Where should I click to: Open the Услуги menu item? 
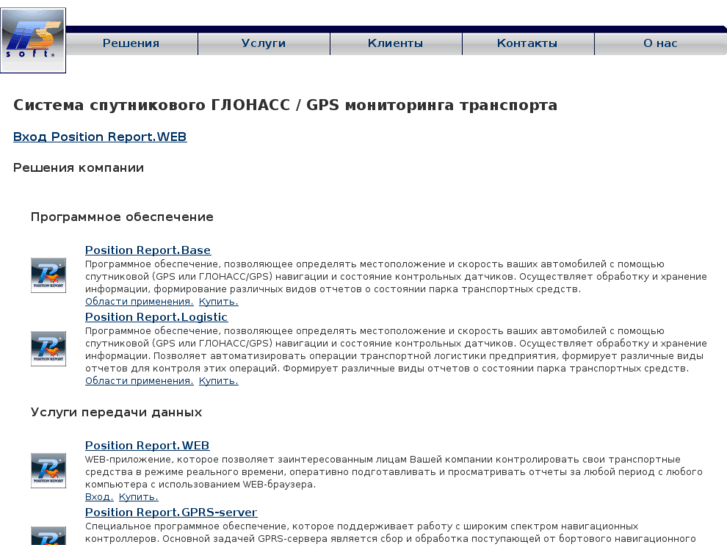coord(263,44)
